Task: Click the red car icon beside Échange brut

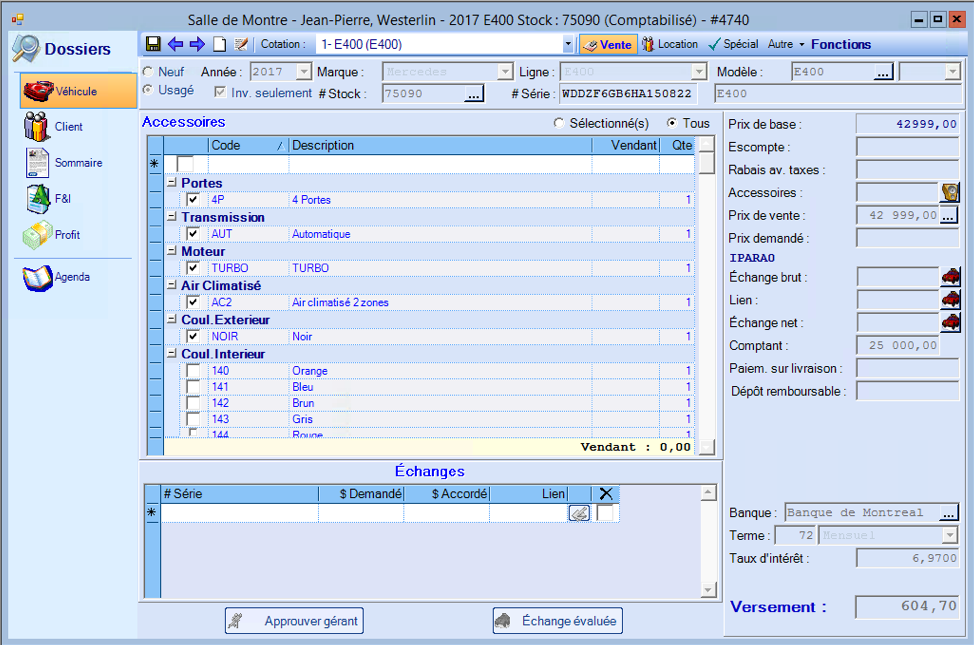Action: [950, 277]
